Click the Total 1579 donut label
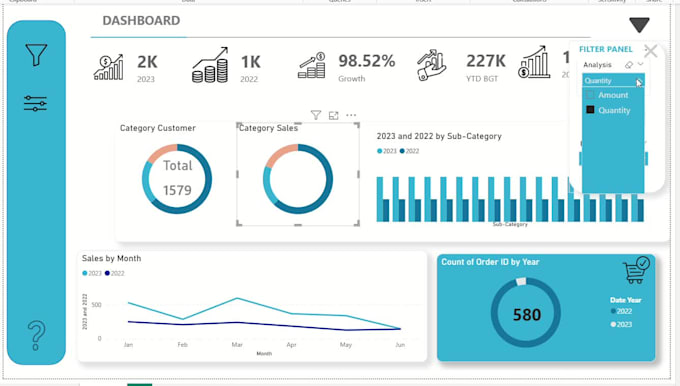The height and width of the screenshot is (386, 680). click(177, 178)
